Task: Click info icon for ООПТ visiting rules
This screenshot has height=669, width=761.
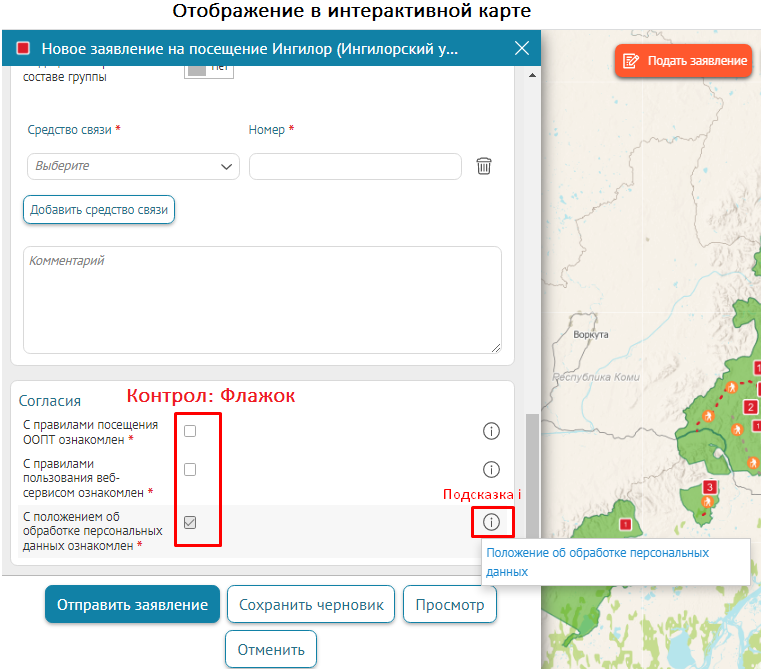Action: (491, 431)
